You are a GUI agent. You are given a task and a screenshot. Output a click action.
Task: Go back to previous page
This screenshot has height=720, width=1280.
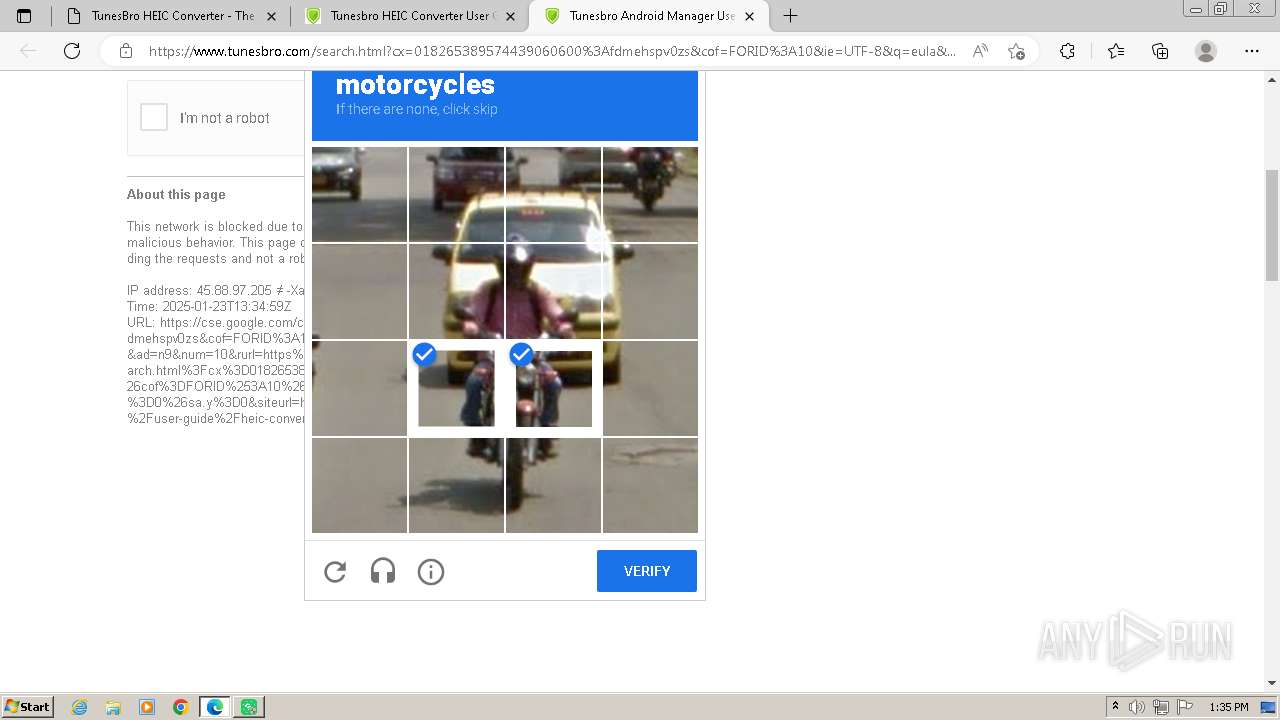(x=28, y=51)
